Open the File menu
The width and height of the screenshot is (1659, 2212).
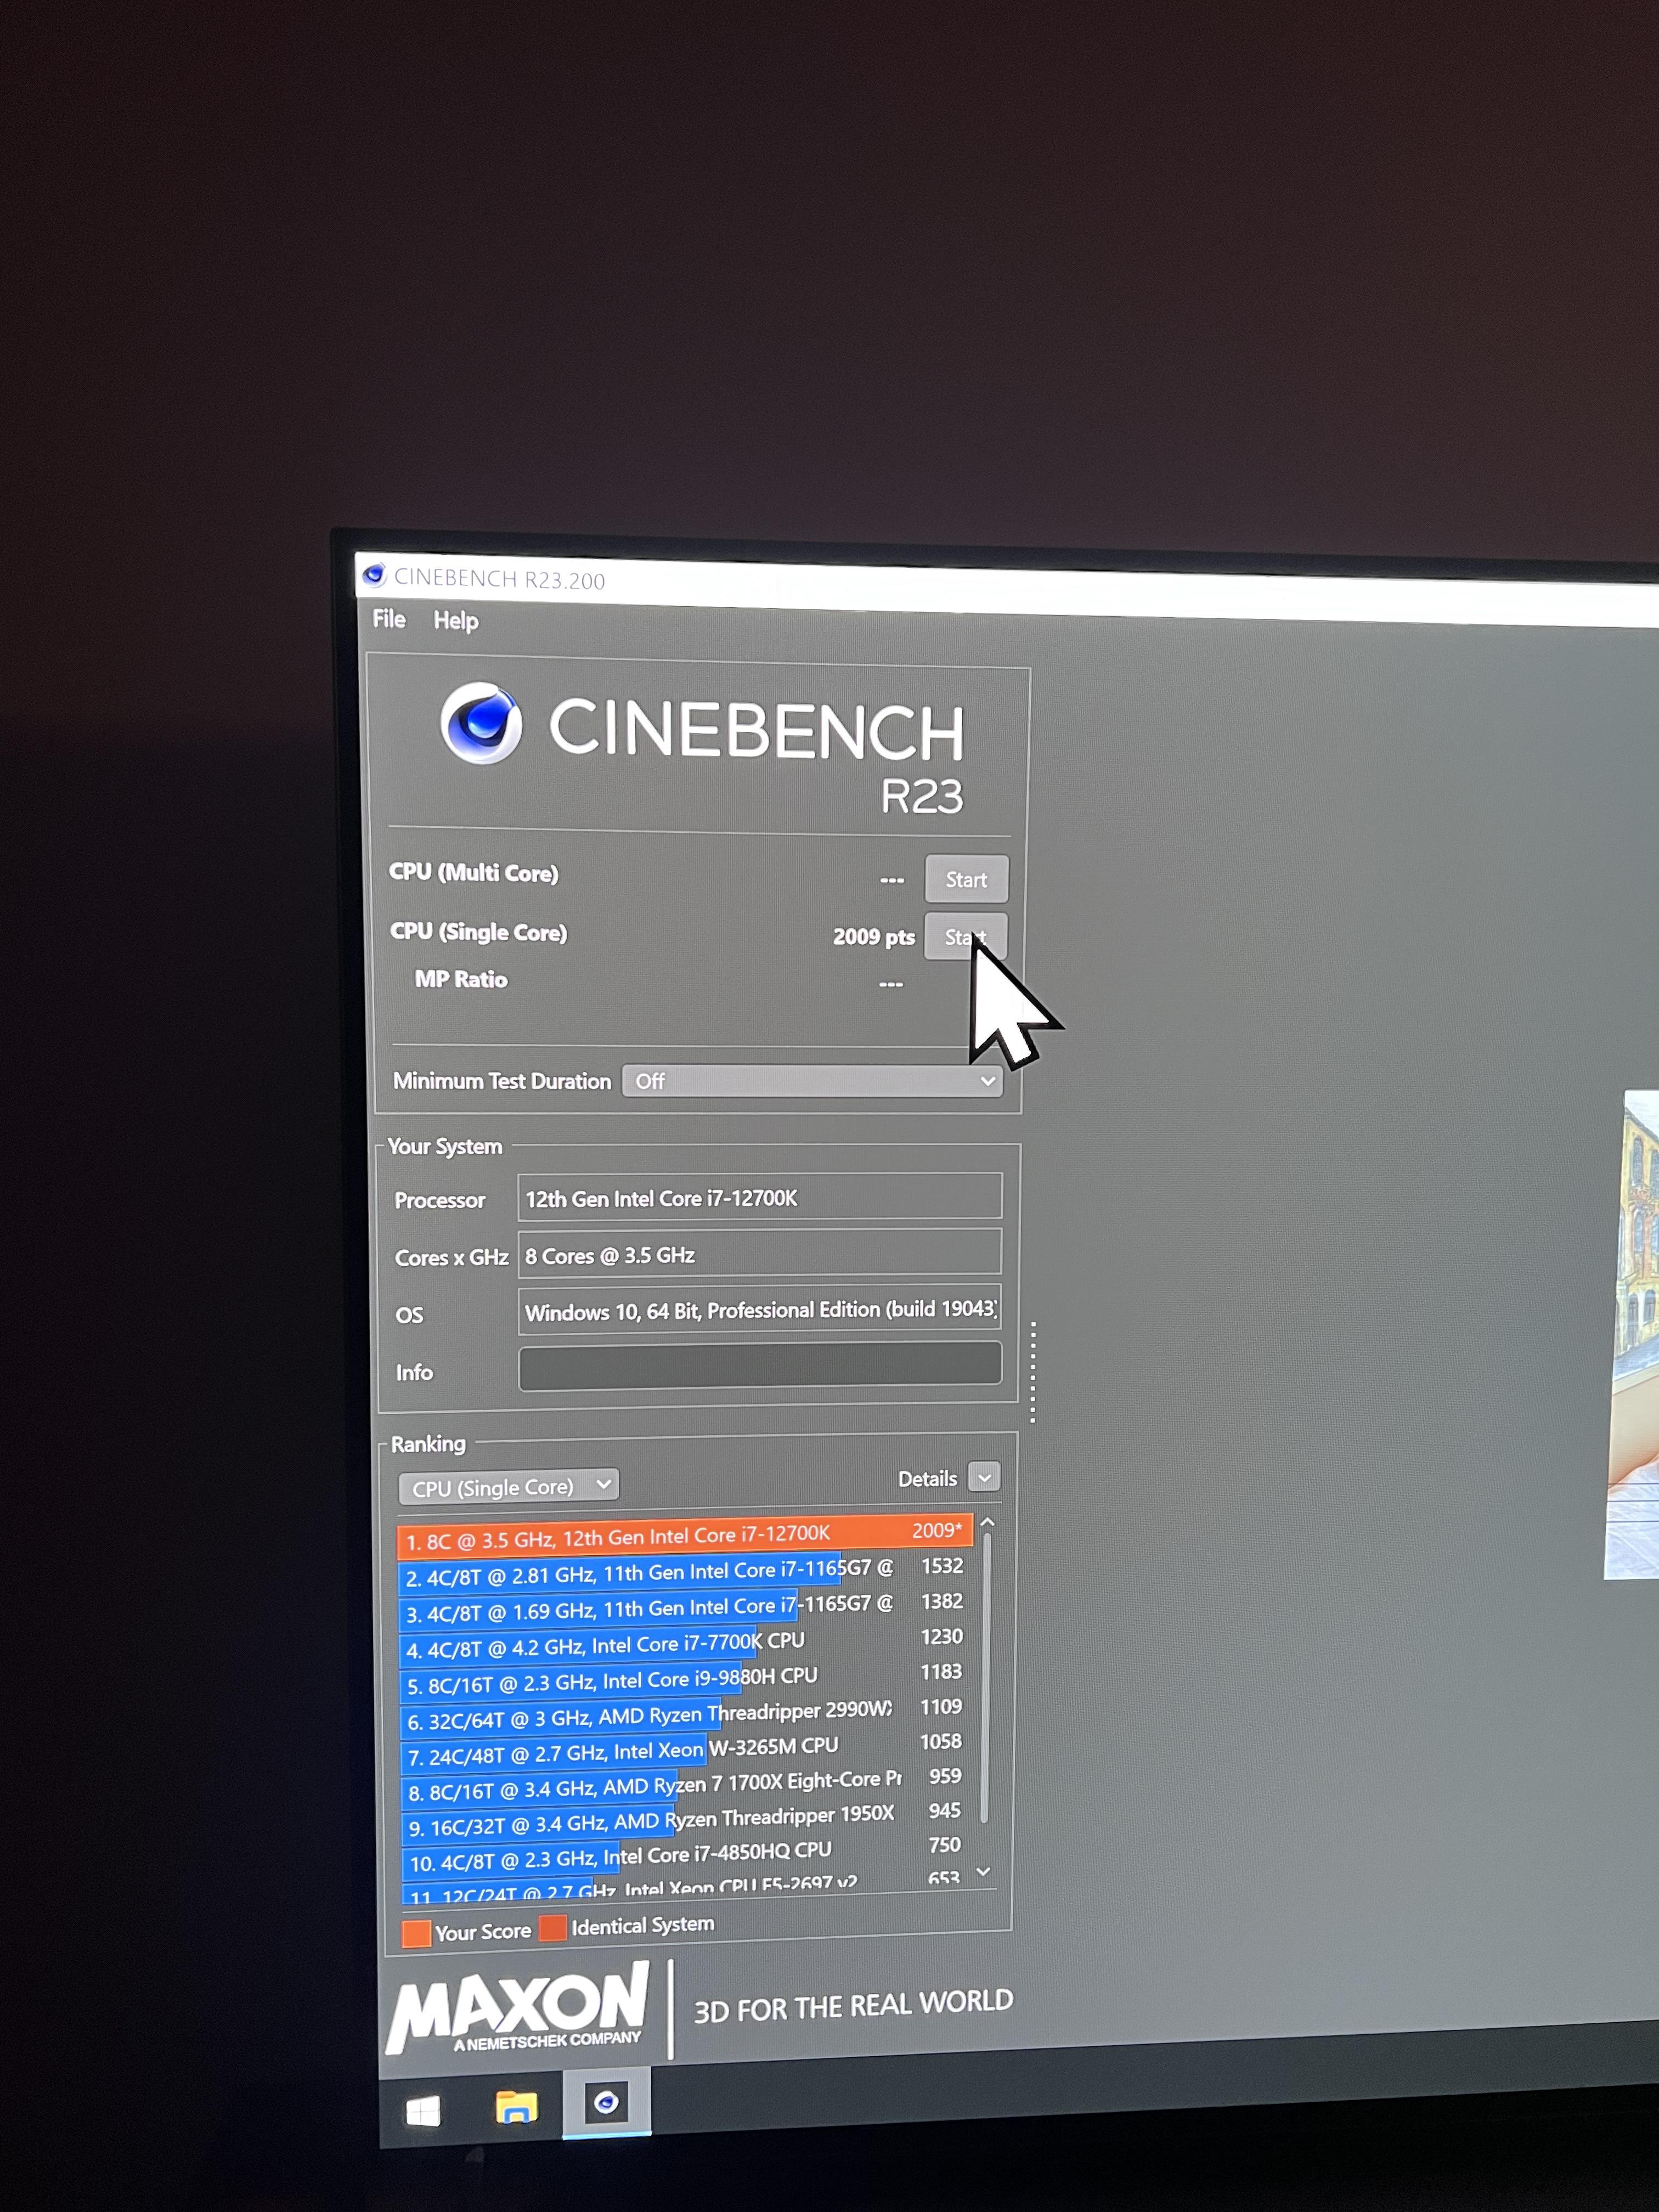[x=389, y=619]
